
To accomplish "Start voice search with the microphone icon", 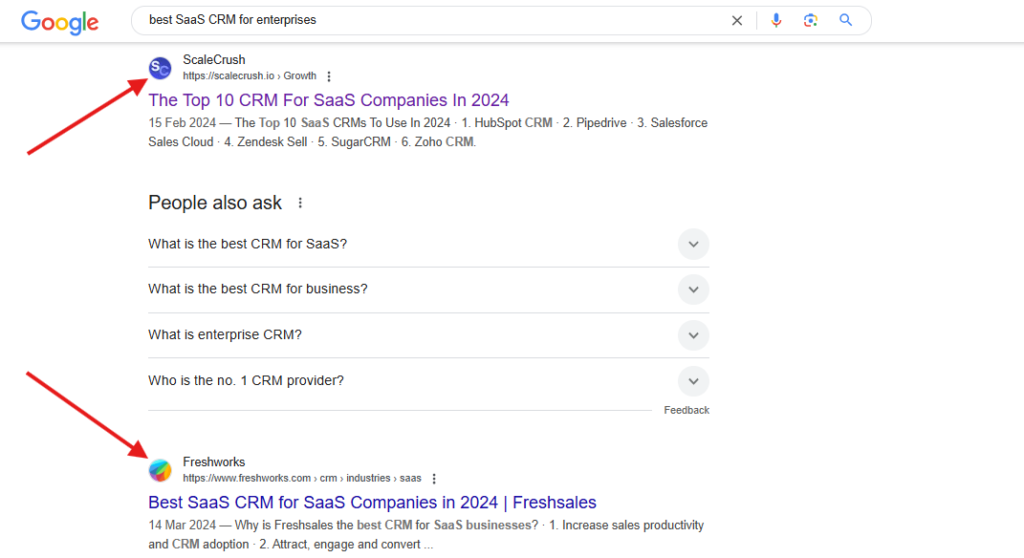I will coord(776,20).
